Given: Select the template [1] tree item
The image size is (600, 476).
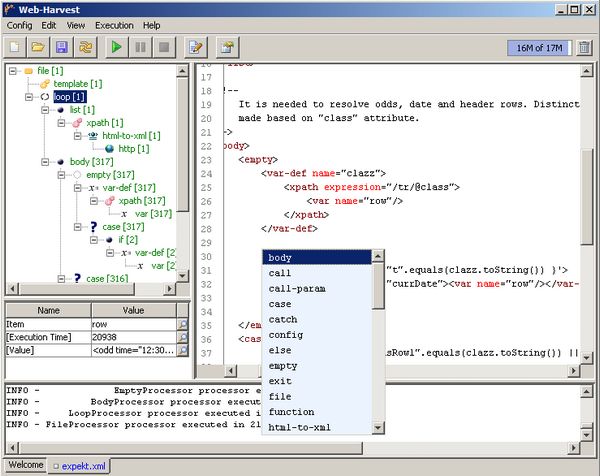Looking at the screenshot, I should pos(78,84).
